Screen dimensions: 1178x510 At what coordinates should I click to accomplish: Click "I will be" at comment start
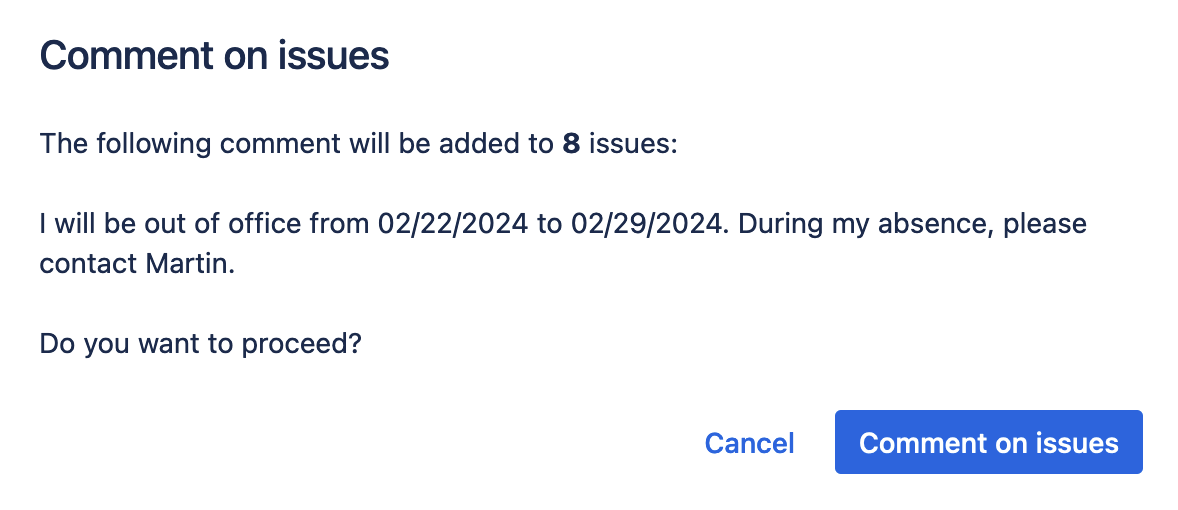(x=84, y=223)
